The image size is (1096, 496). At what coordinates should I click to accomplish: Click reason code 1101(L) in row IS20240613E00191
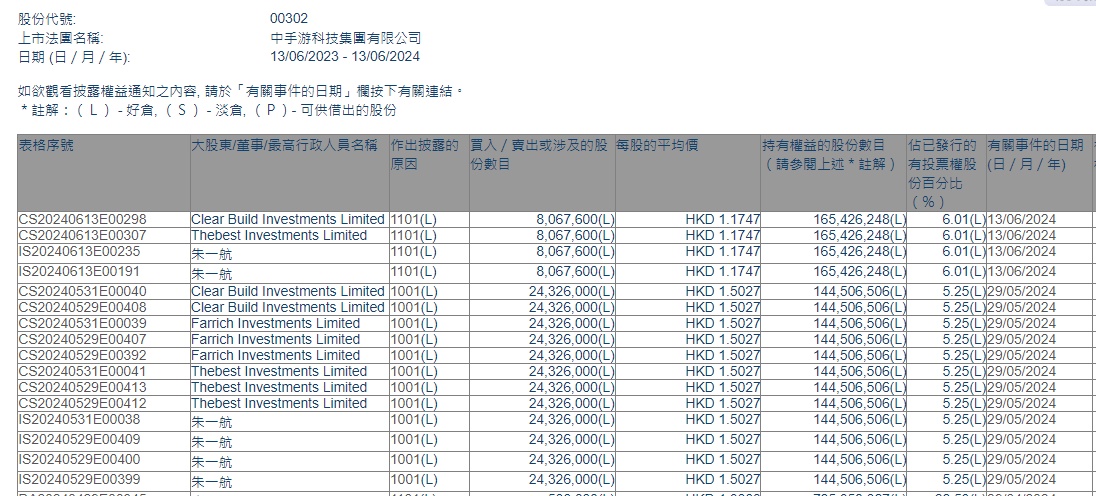(414, 272)
